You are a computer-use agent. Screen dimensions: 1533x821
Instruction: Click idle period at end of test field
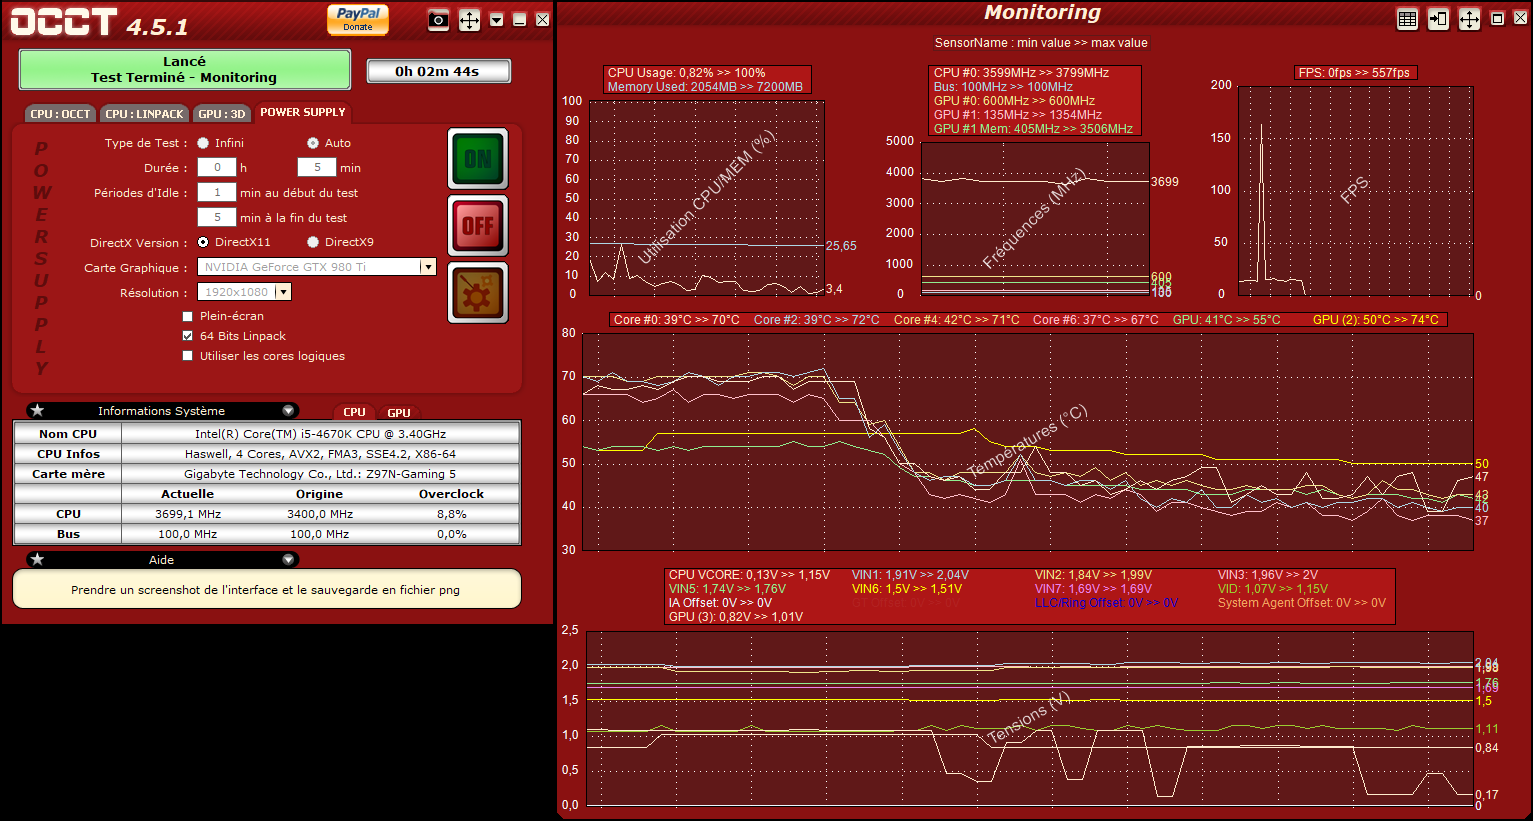pyautogui.click(x=217, y=217)
